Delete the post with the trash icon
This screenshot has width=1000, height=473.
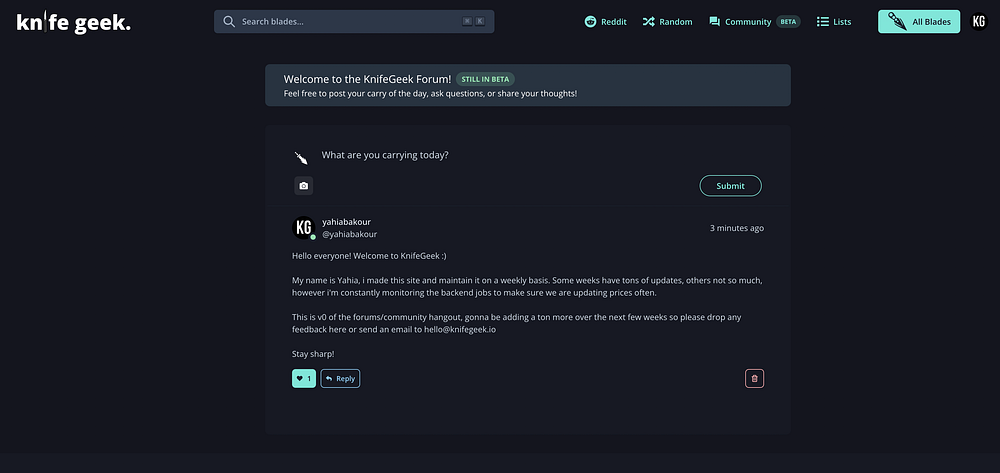[755, 378]
